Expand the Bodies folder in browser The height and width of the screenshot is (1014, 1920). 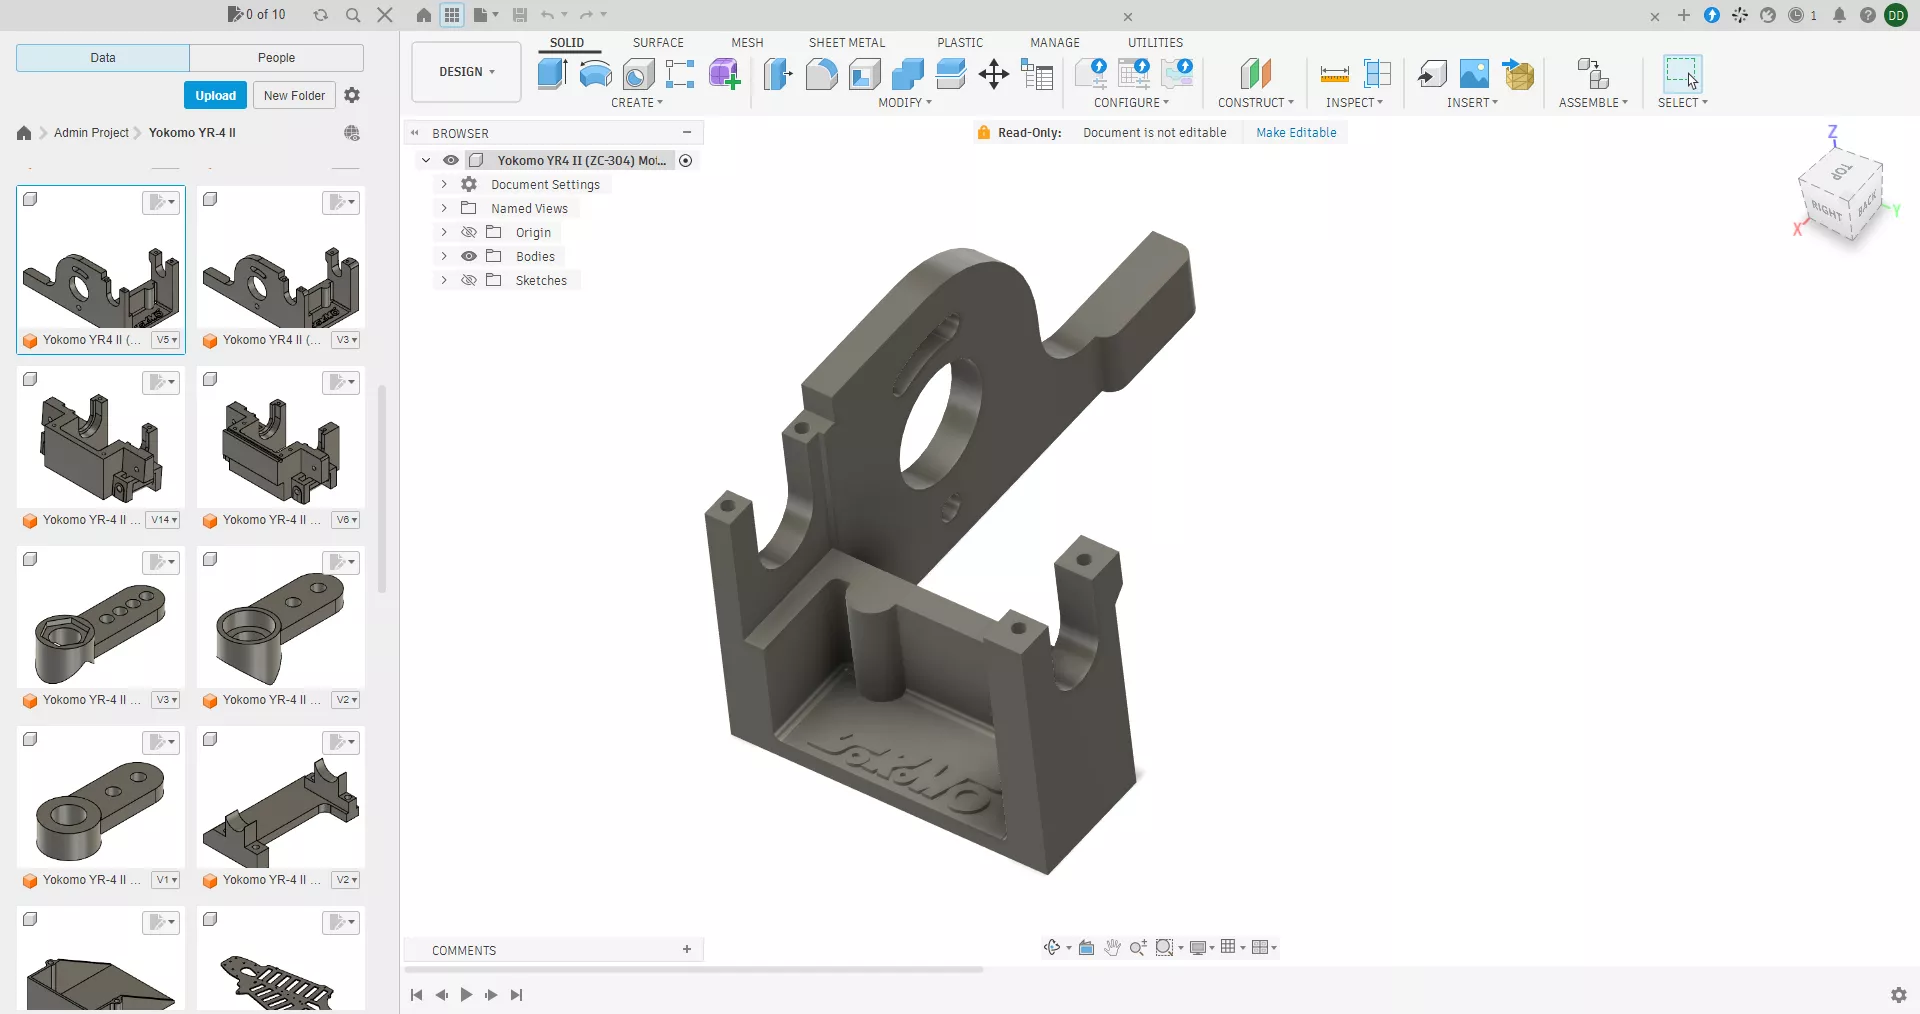click(444, 257)
